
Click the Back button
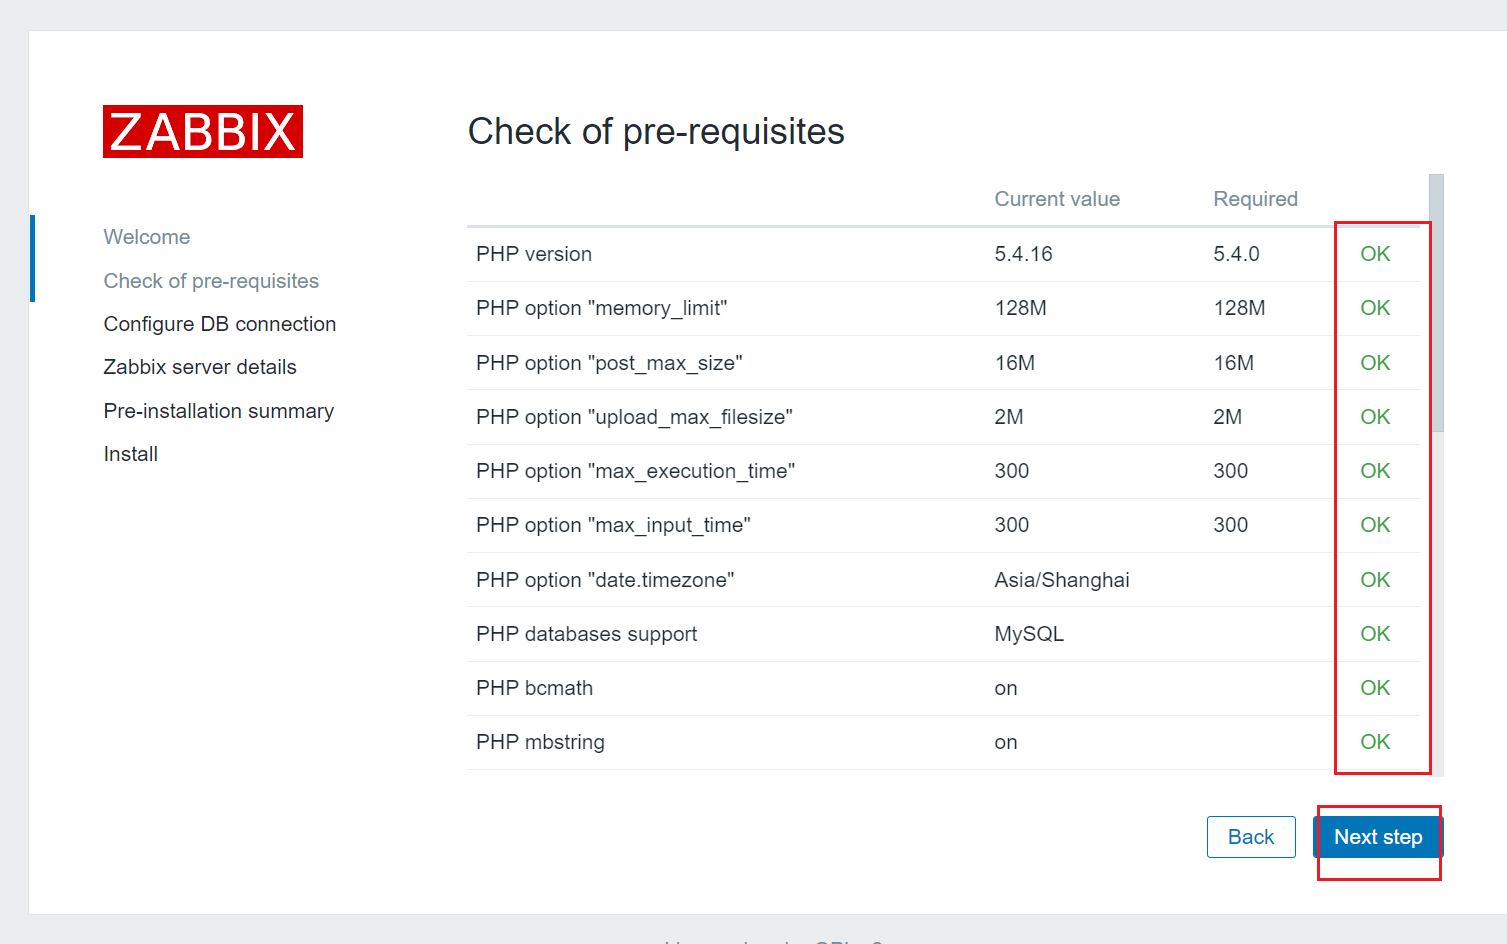[1251, 837]
